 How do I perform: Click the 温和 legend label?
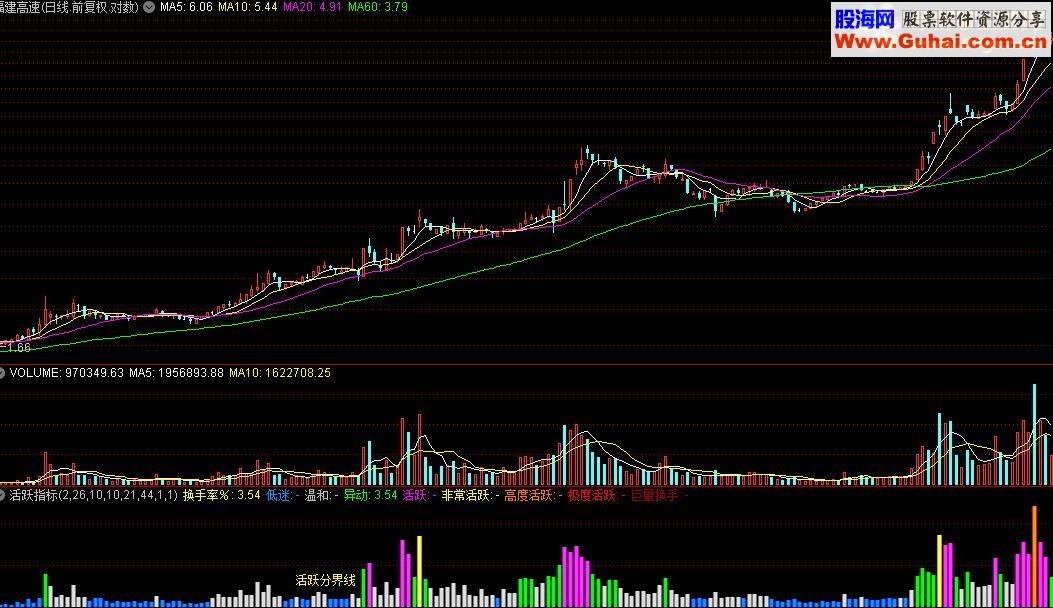322,496
